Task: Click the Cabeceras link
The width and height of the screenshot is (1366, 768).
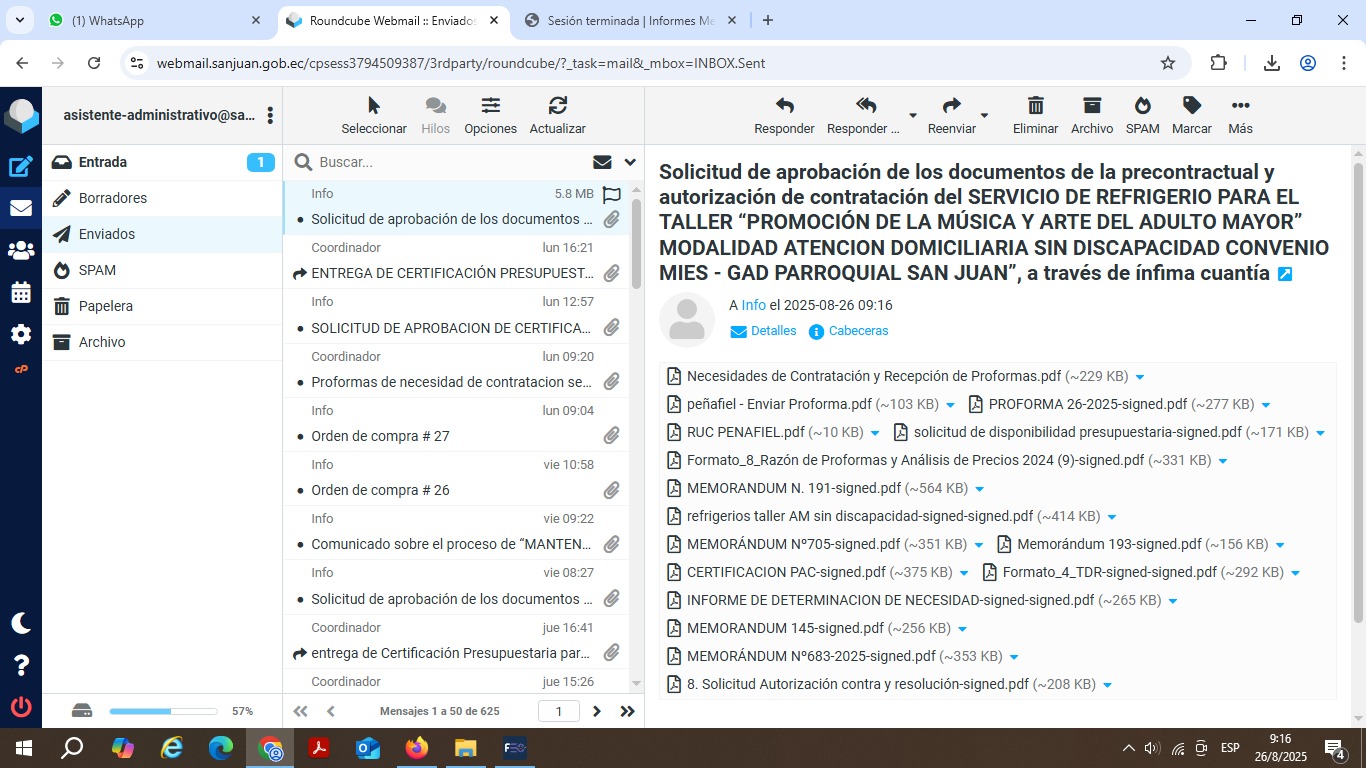Action: [x=858, y=331]
